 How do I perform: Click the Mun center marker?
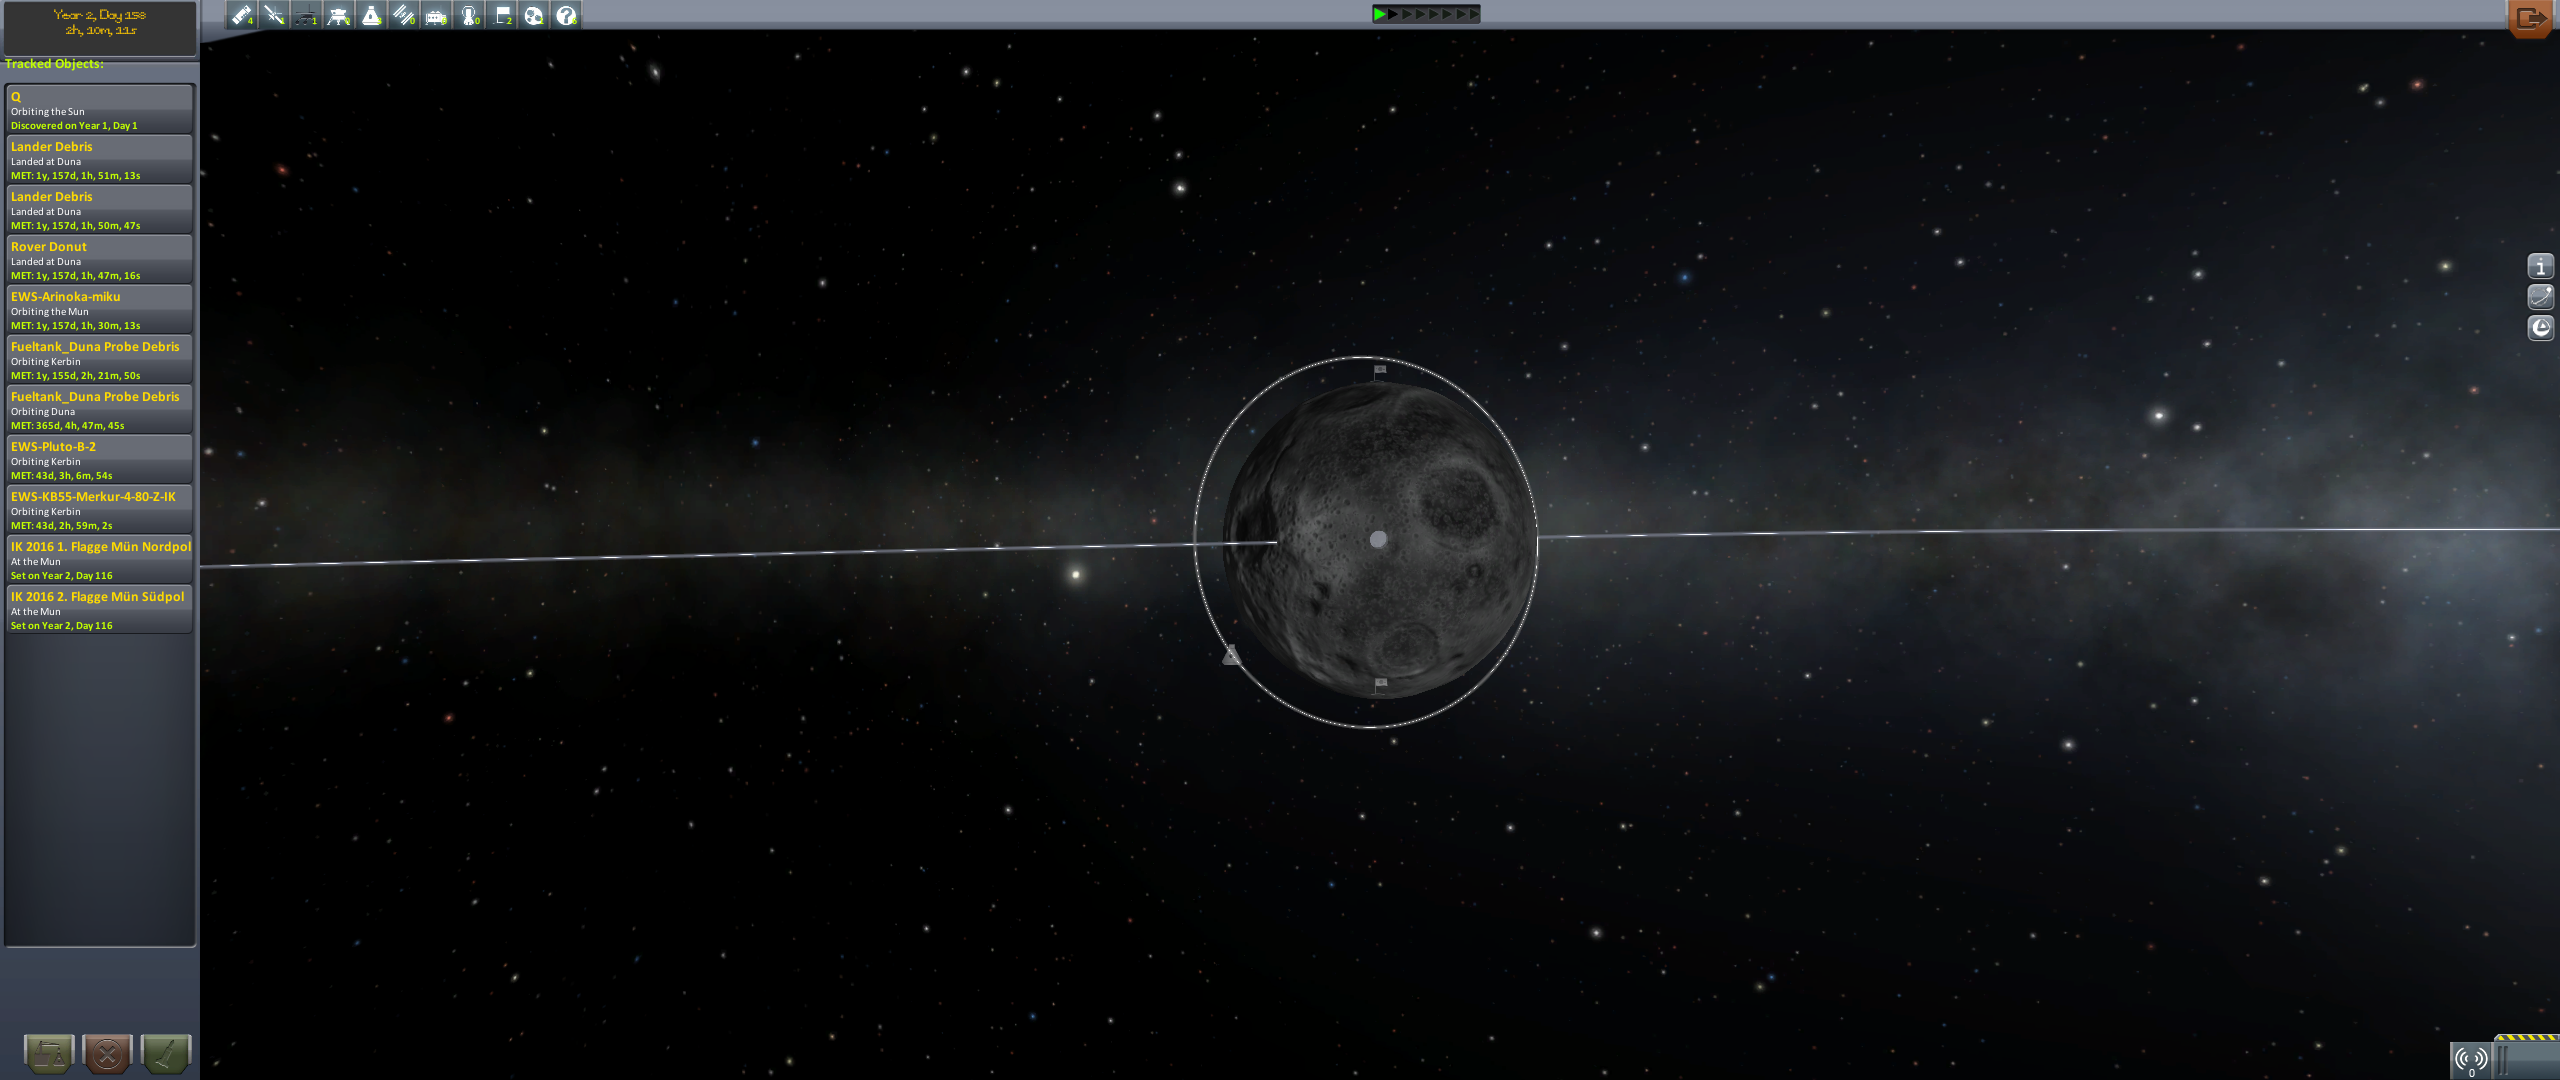[x=1378, y=539]
